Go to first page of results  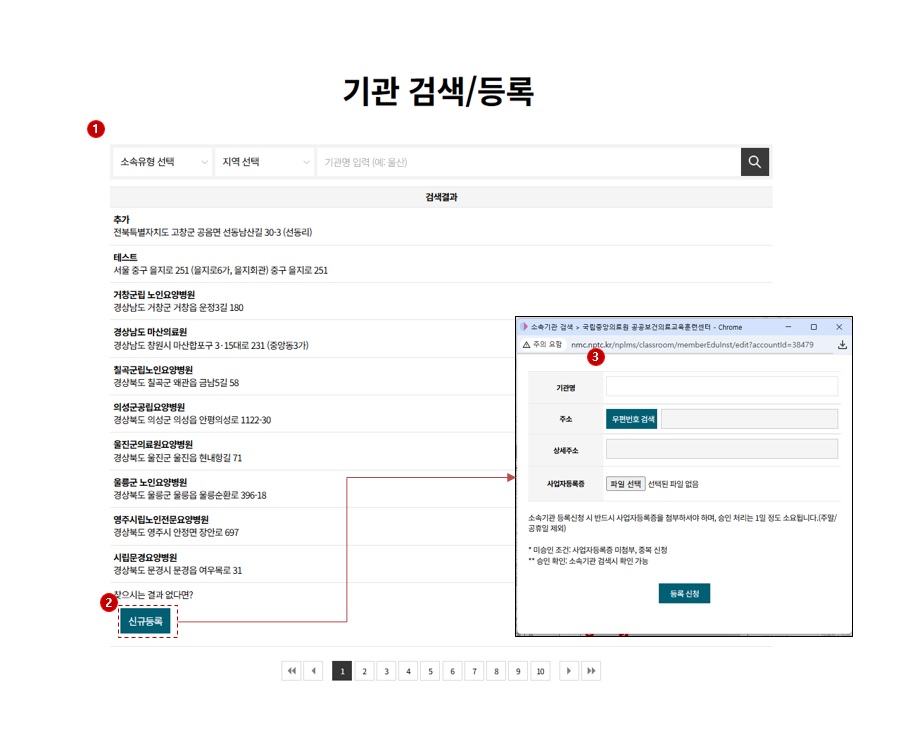pyautogui.click(x=291, y=672)
